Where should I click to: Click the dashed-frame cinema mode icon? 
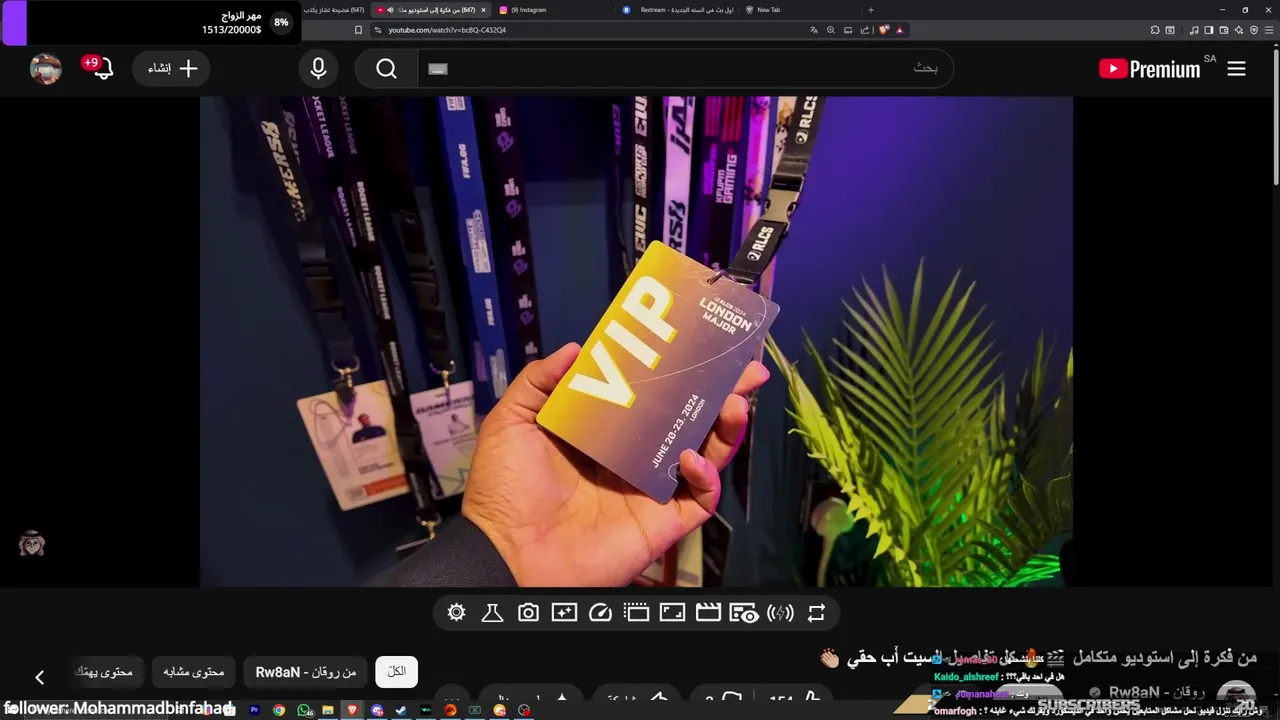coord(636,613)
